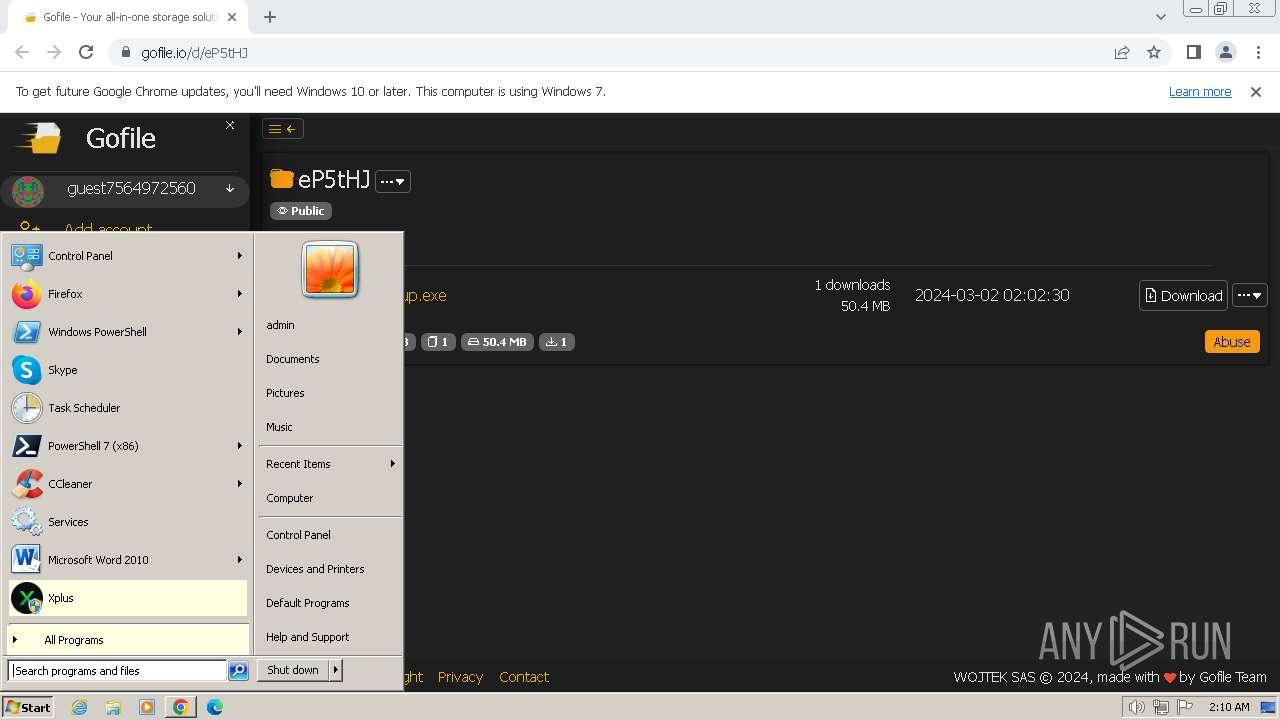
Task: Open Microsoft Edge from the taskbar
Action: click(x=215, y=707)
